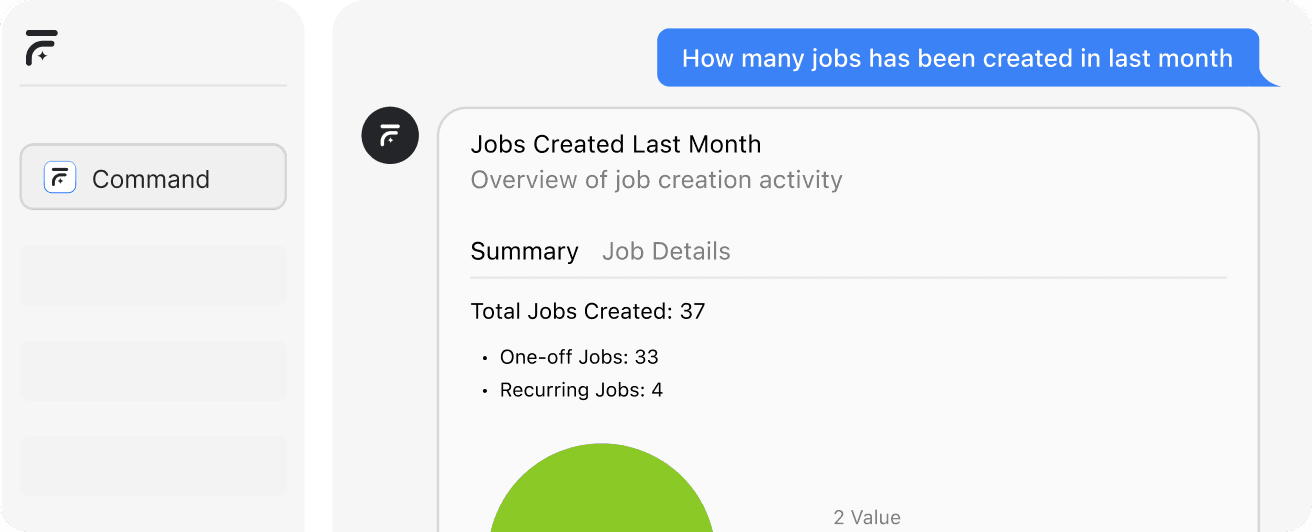
Task: Select the second empty sidebar placeholder
Action: tap(153, 370)
